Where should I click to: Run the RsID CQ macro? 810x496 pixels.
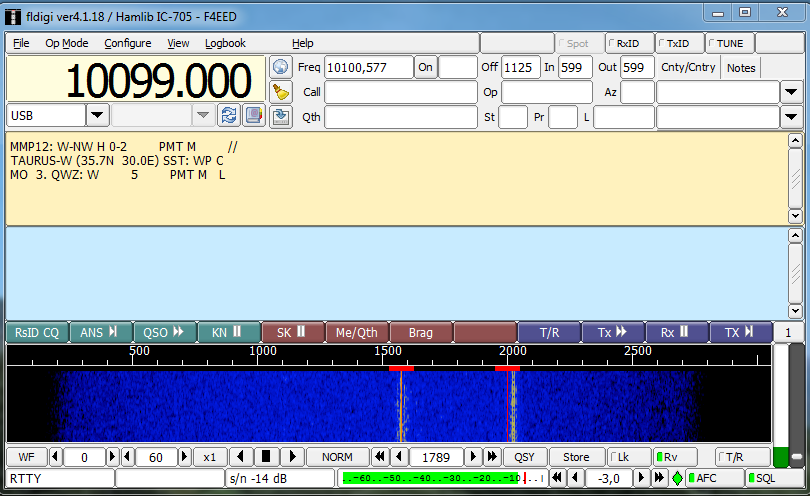[37, 333]
